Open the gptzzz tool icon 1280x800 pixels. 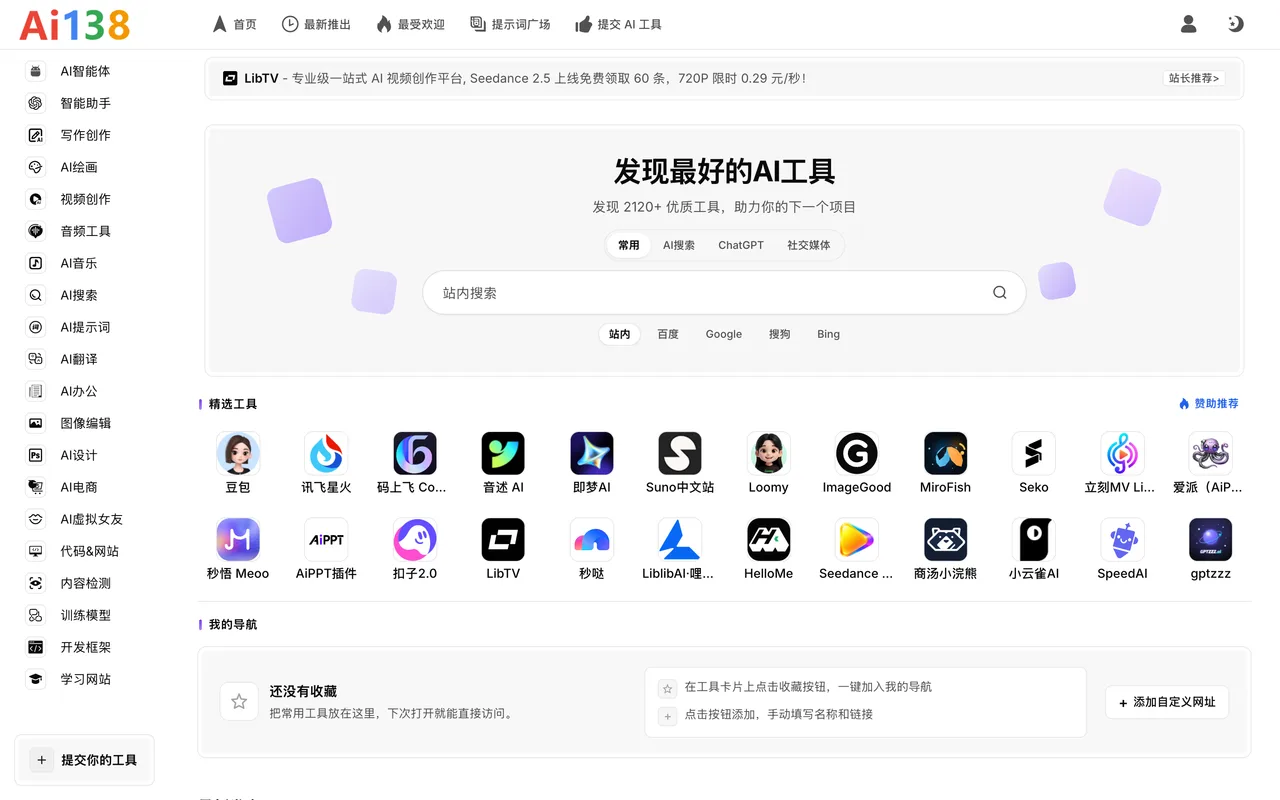pyautogui.click(x=1210, y=539)
